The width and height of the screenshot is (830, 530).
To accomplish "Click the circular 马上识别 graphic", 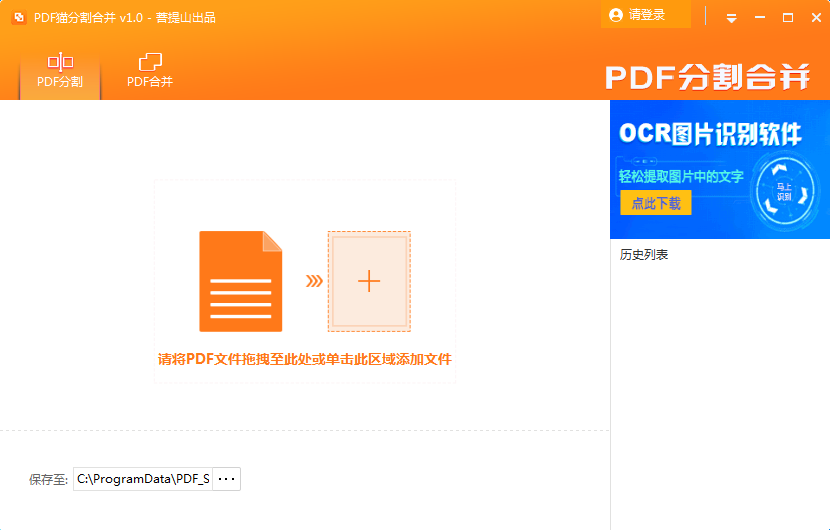I will point(784,190).
